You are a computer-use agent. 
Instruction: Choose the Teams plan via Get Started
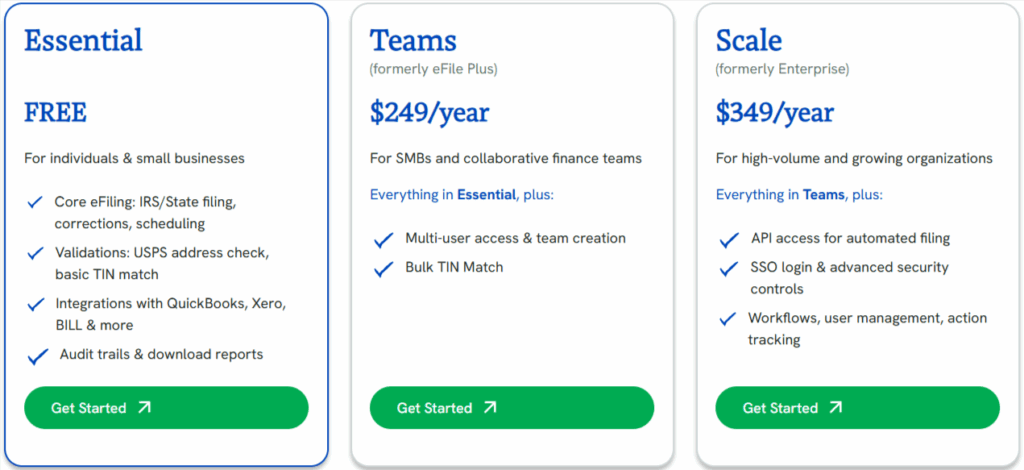511,408
